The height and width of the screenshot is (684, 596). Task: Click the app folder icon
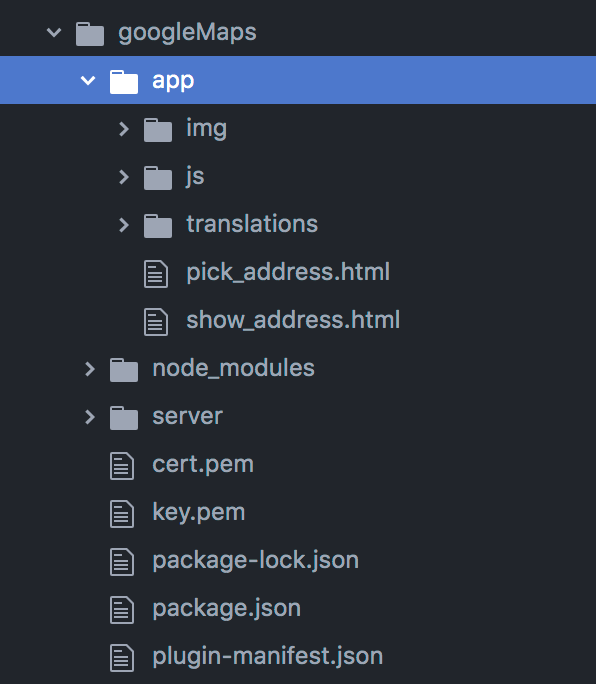(x=124, y=82)
